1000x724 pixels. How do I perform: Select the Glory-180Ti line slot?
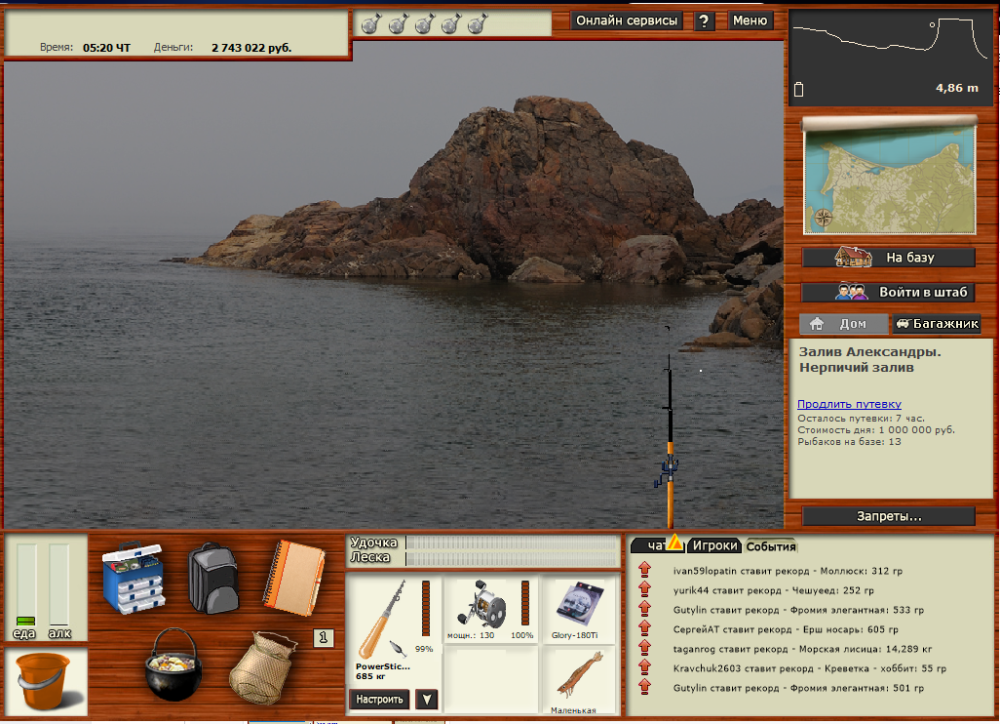pos(577,609)
